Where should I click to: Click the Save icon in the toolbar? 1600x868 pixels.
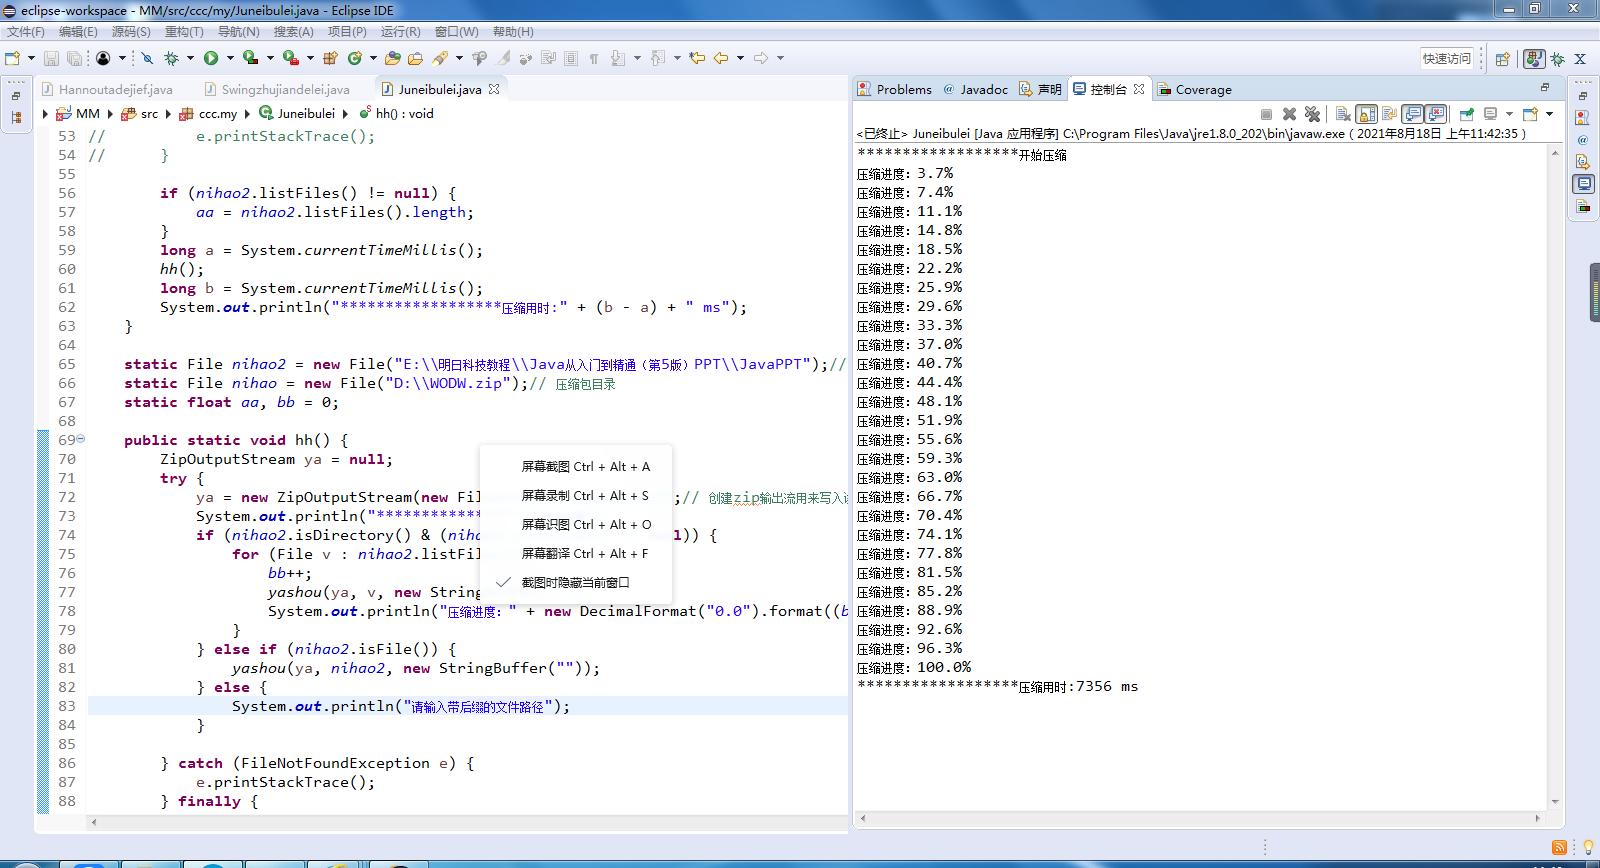click(x=51, y=58)
